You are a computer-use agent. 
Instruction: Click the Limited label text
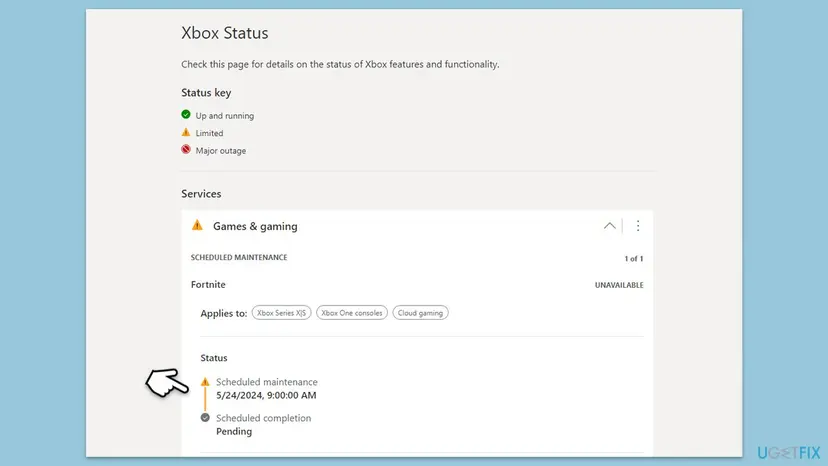coord(209,133)
